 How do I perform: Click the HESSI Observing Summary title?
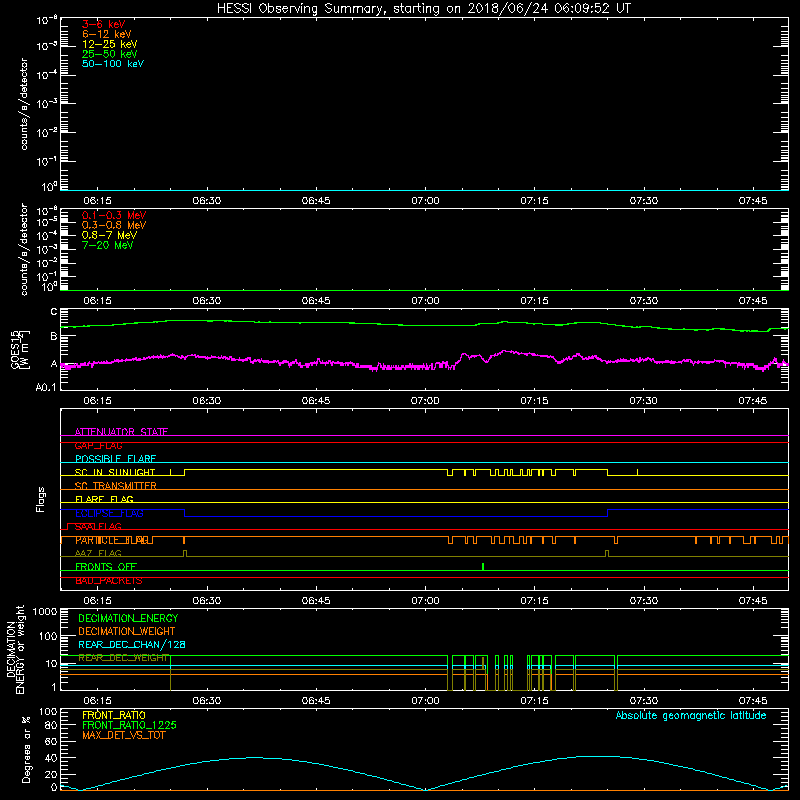(x=423, y=8)
